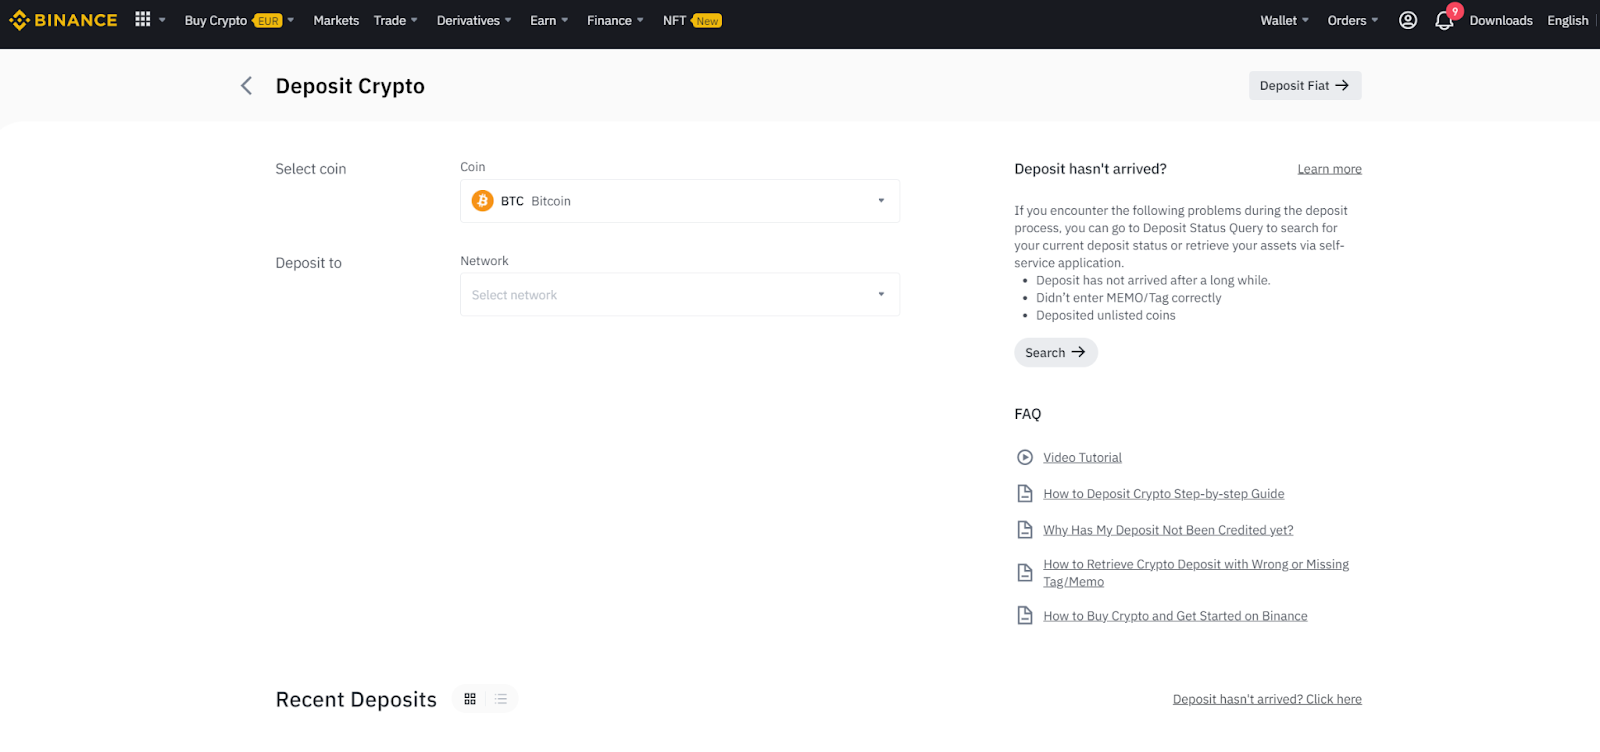Image resolution: width=1600 pixels, height=752 pixels.
Task: Open the user profile icon
Action: coord(1408,20)
